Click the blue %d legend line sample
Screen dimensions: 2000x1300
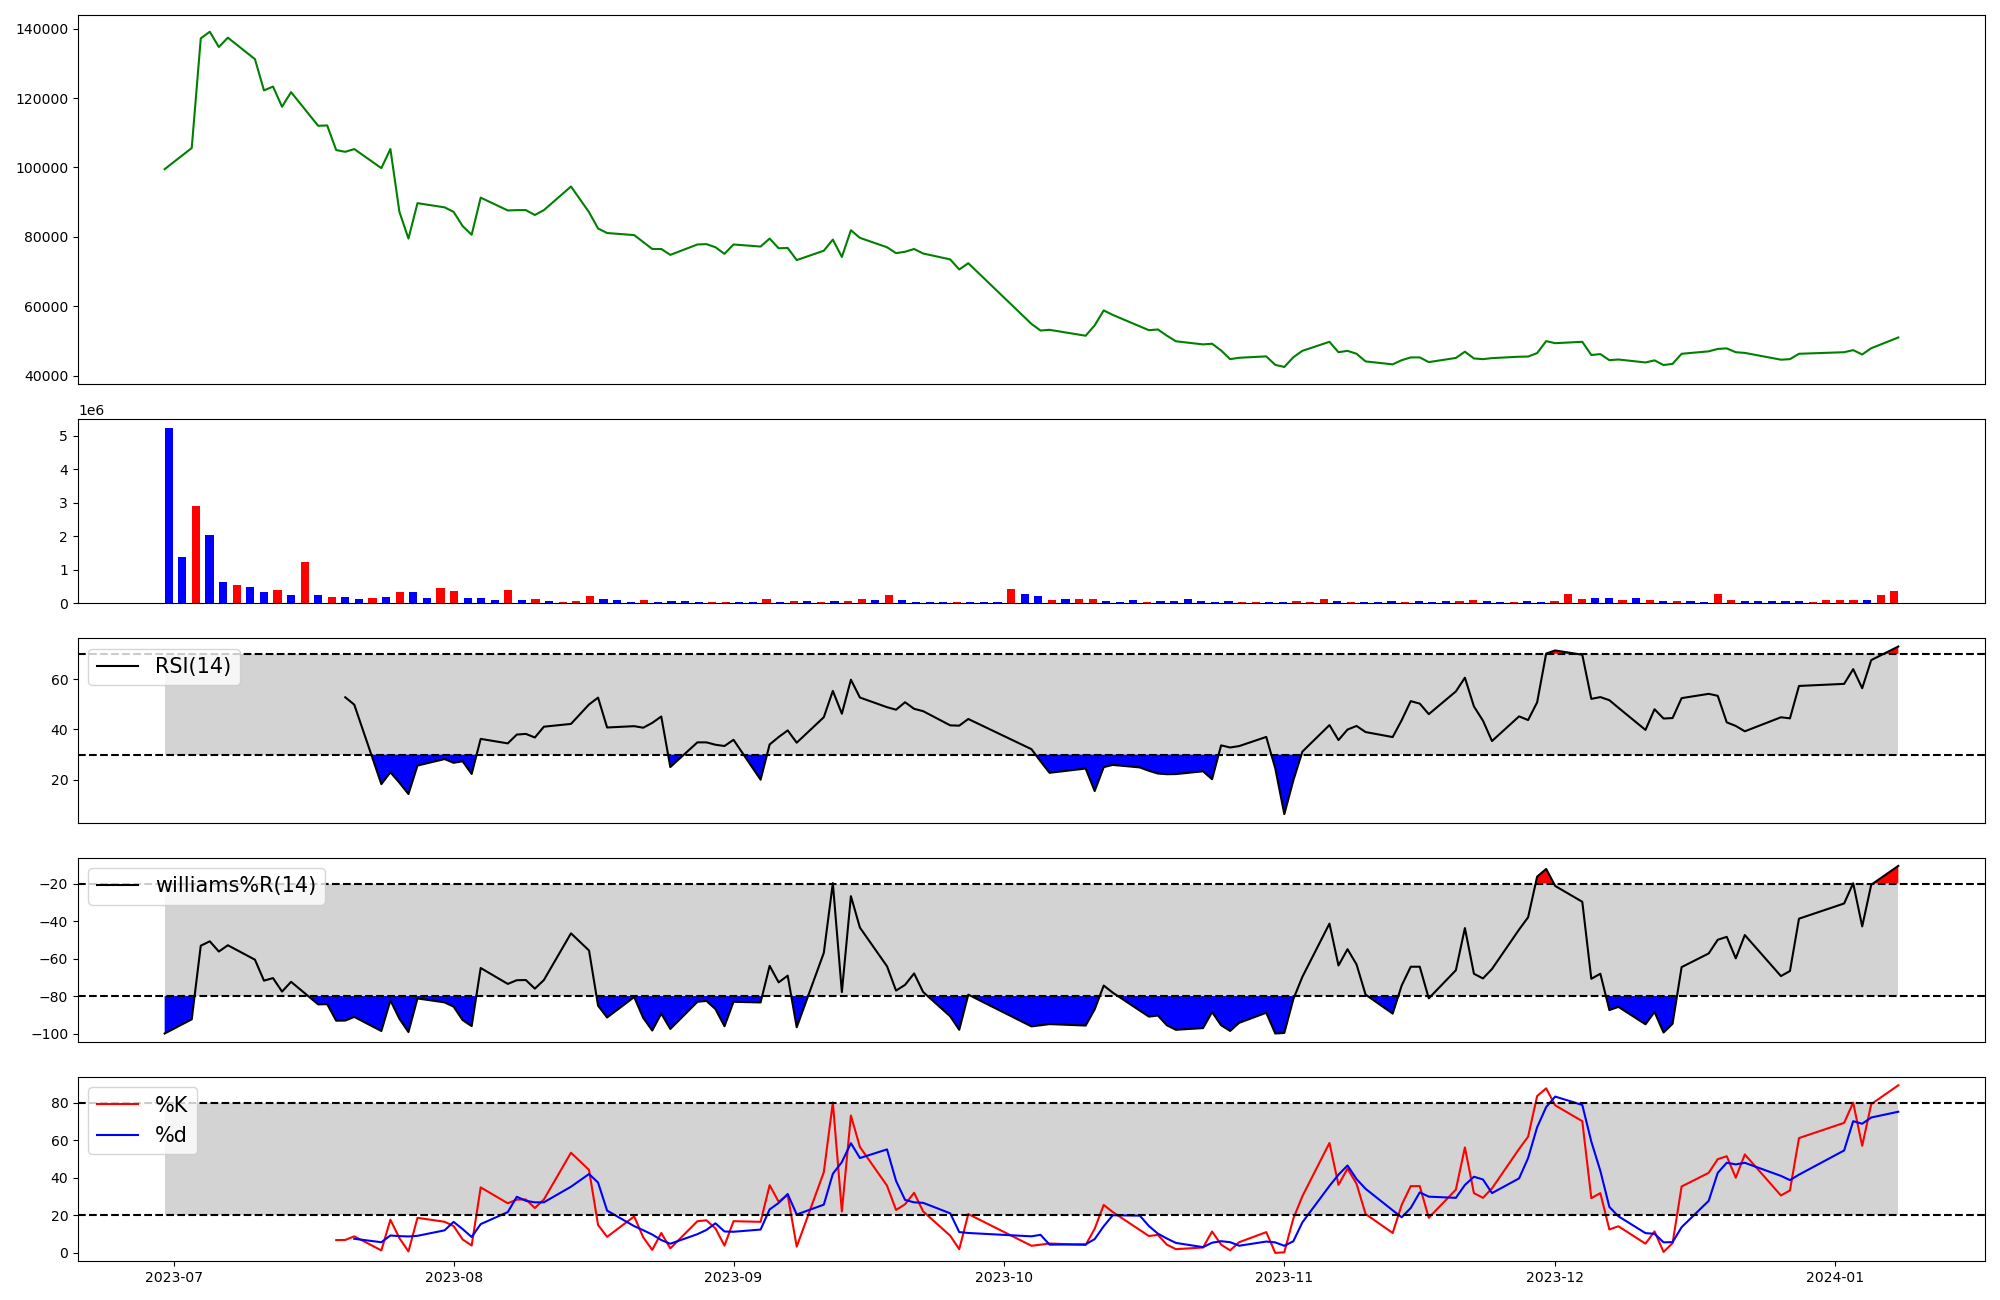click(x=117, y=1135)
